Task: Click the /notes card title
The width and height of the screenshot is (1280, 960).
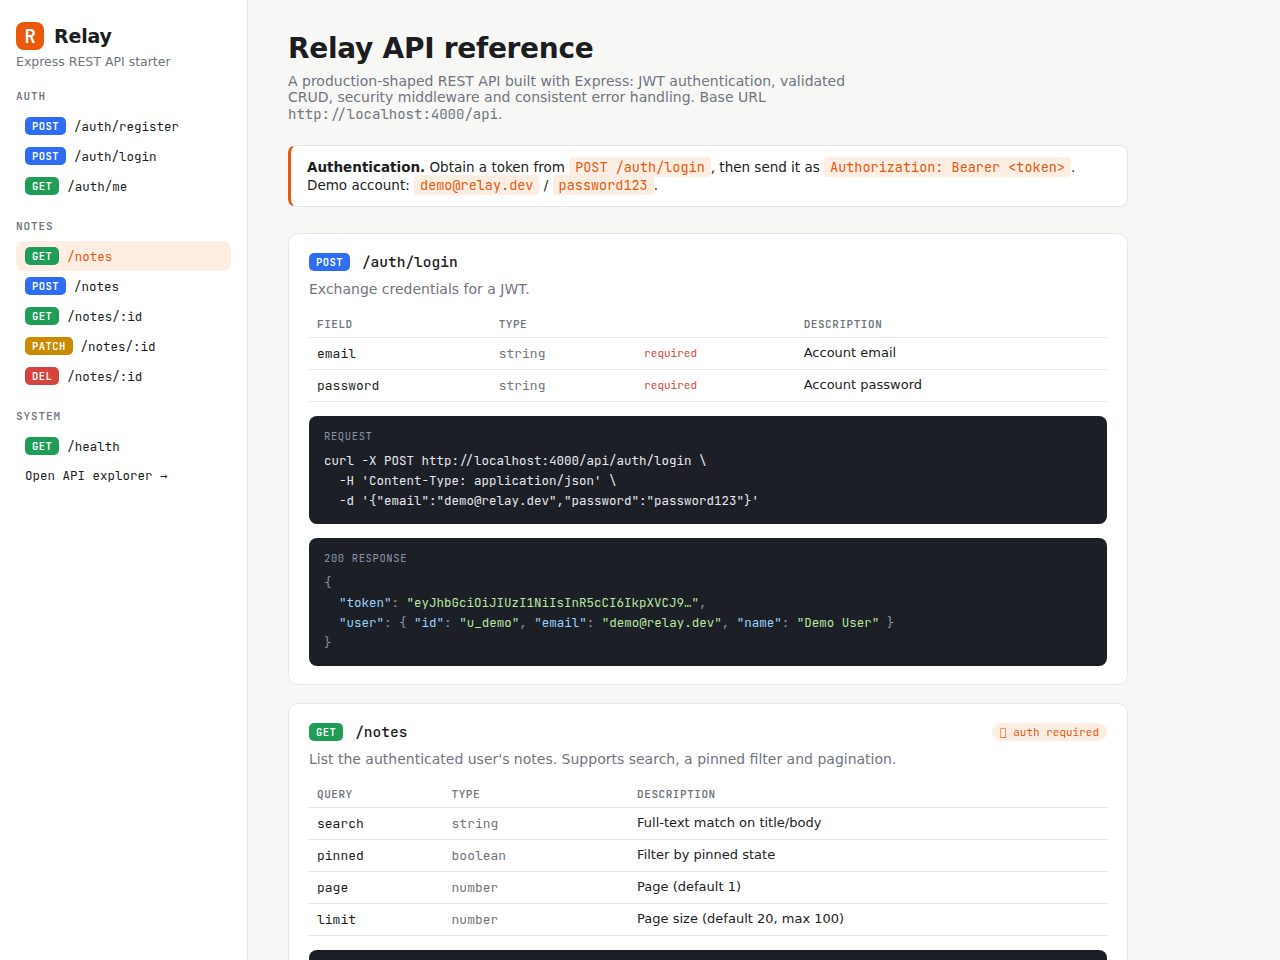Action: [x=381, y=732]
